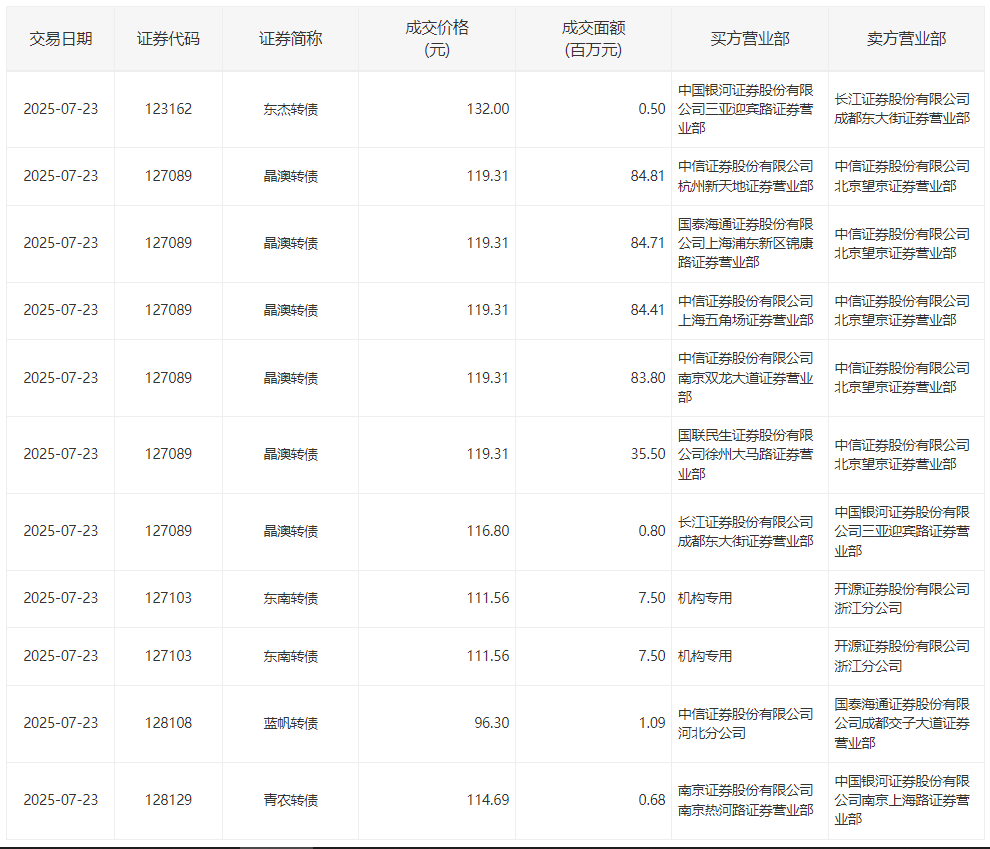Image resolution: width=990 pixels, height=849 pixels.
Task: Click buyer 长江证券成都东大街 in 116.80 row
Action: click(x=746, y=531)
